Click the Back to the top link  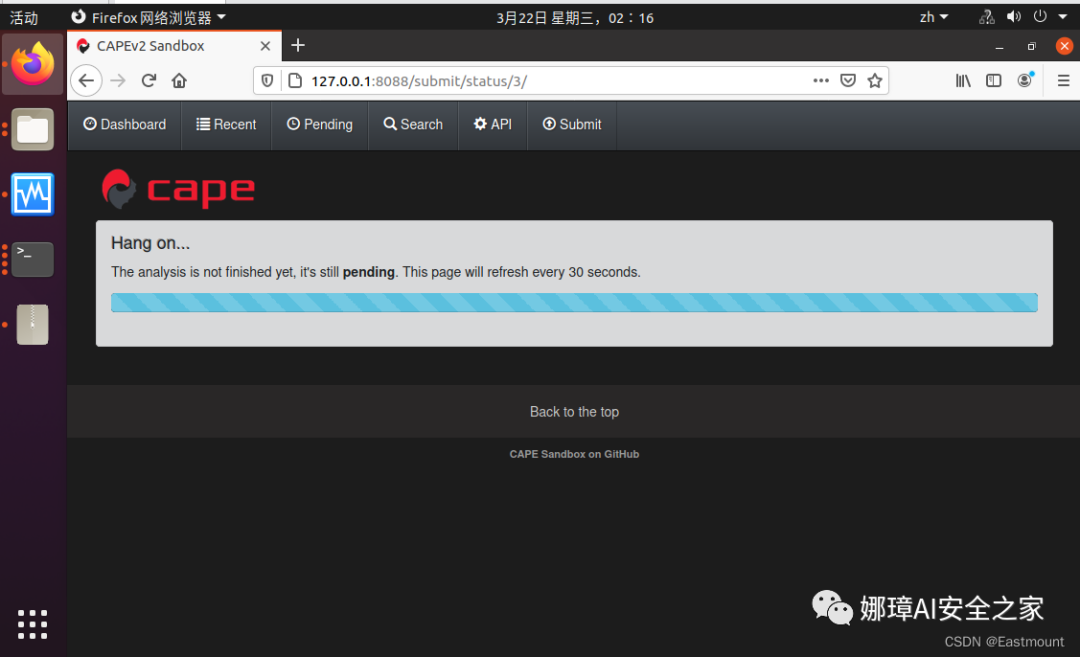(574, 412)
